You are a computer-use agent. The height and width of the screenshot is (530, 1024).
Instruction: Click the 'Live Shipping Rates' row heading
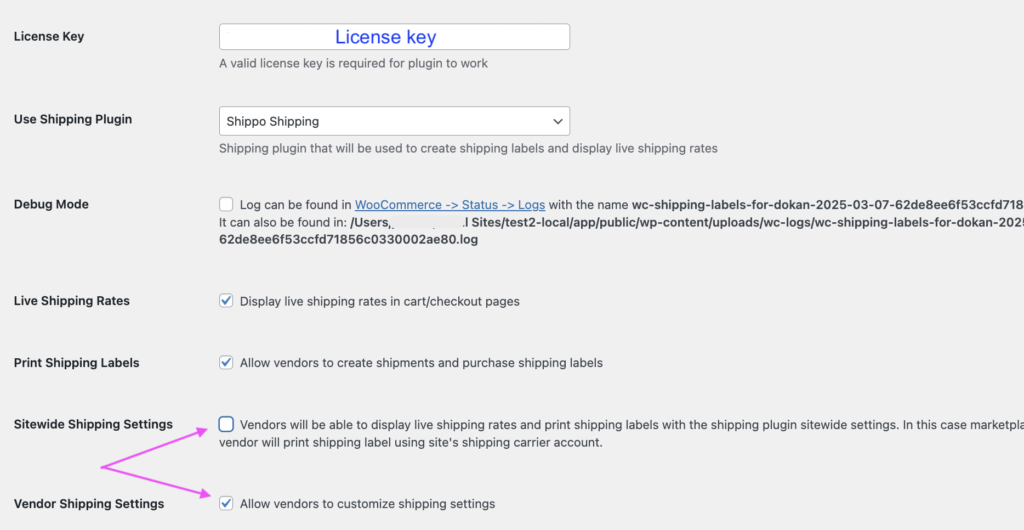72,301
